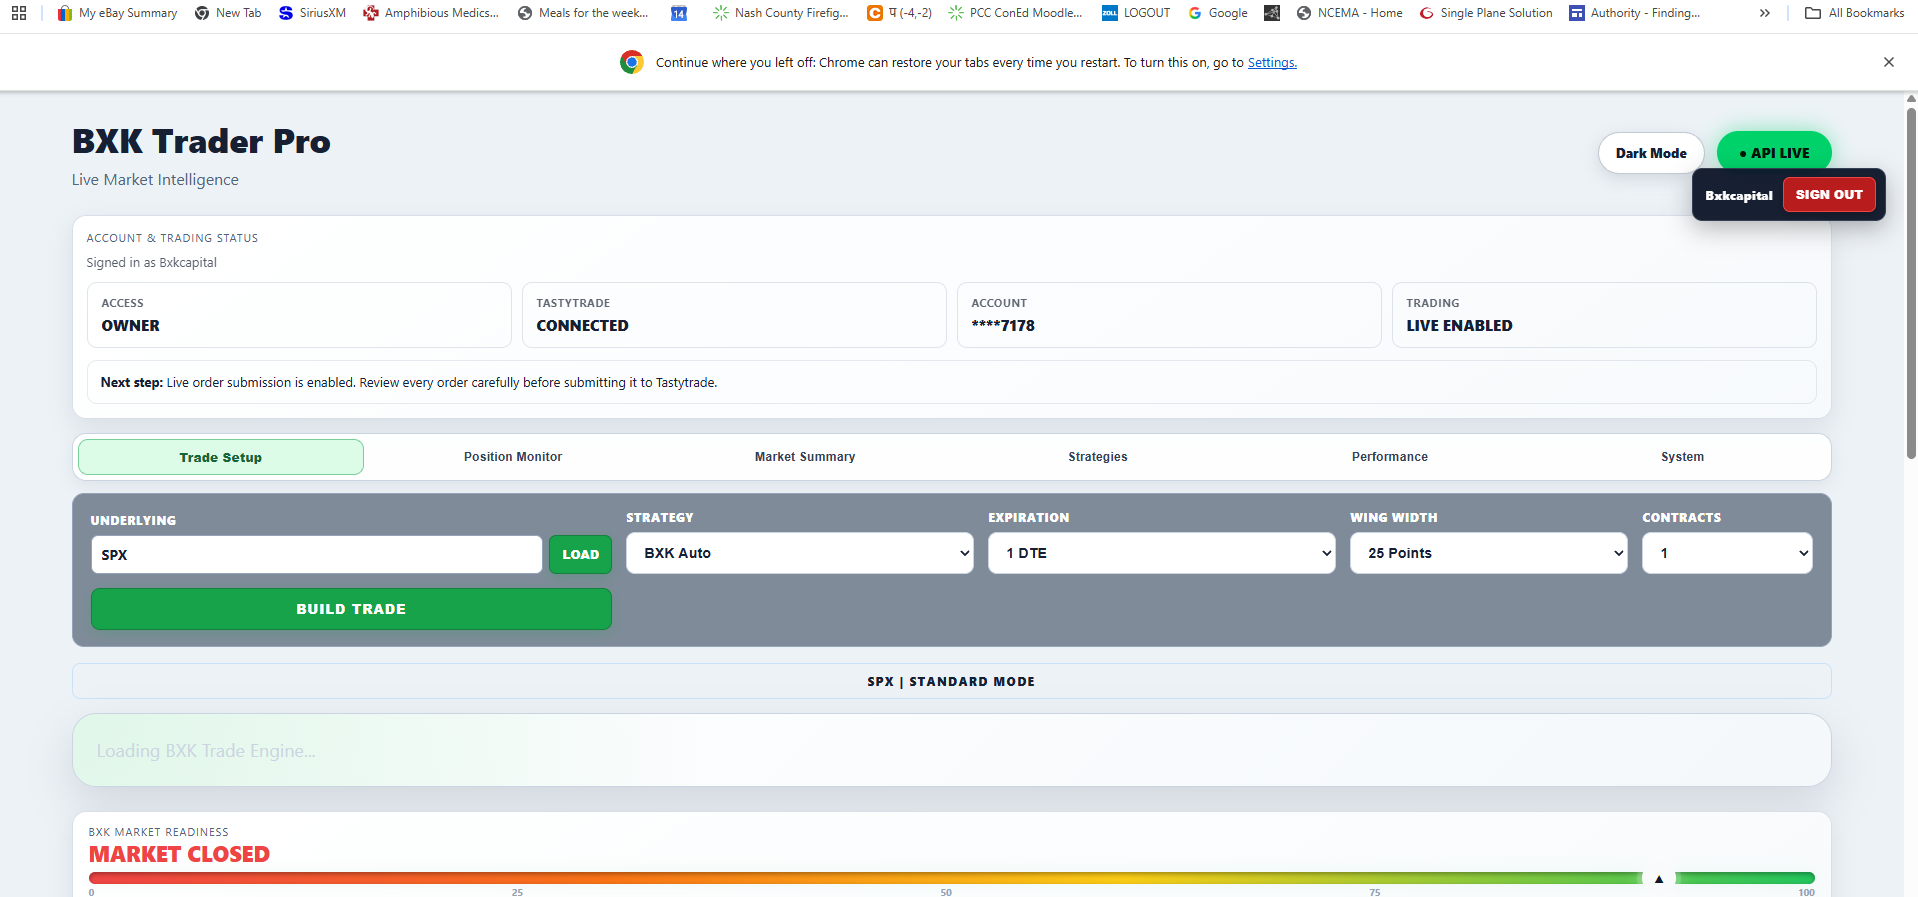
Task: Sign out of Bxkcapital
Action: click(1829, 195)
